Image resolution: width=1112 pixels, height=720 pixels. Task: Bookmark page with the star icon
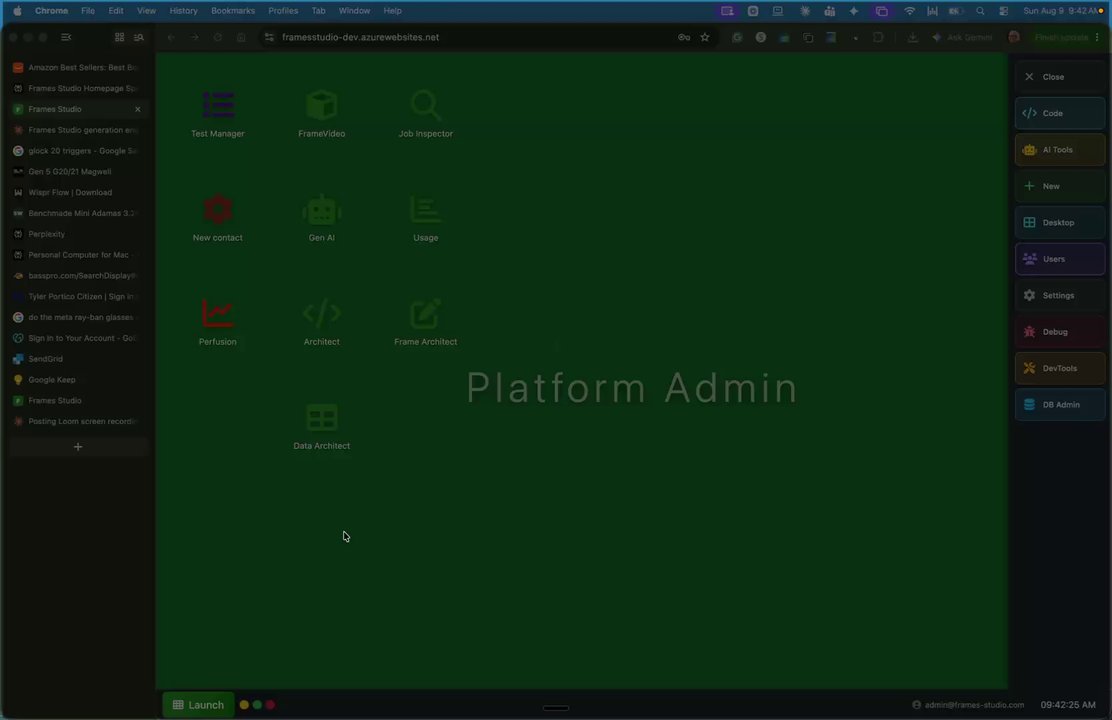(x=705, y=37)
